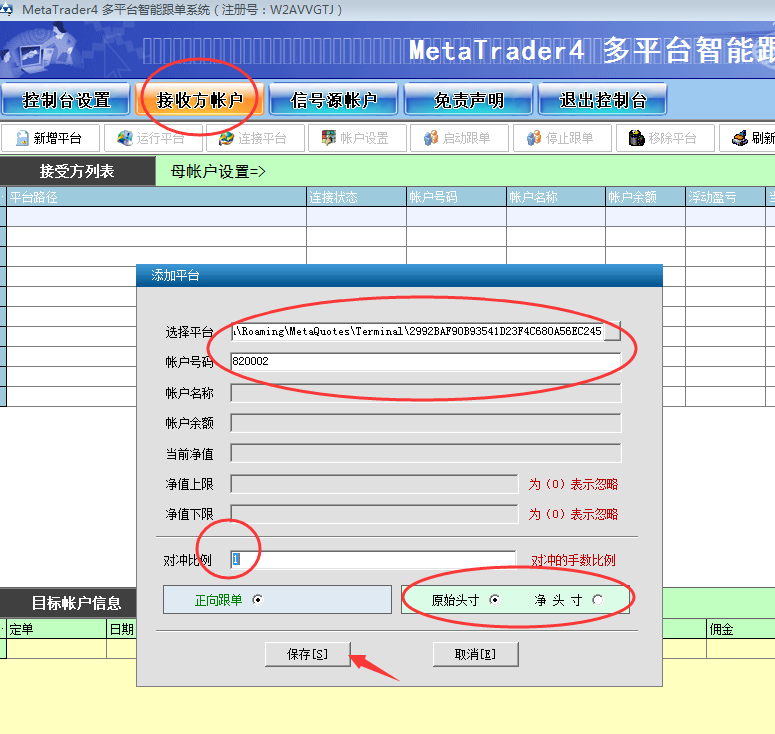Select the 正向跟单 radio button
This screenshot has height=734, width=775.
(x=258, y=600)
